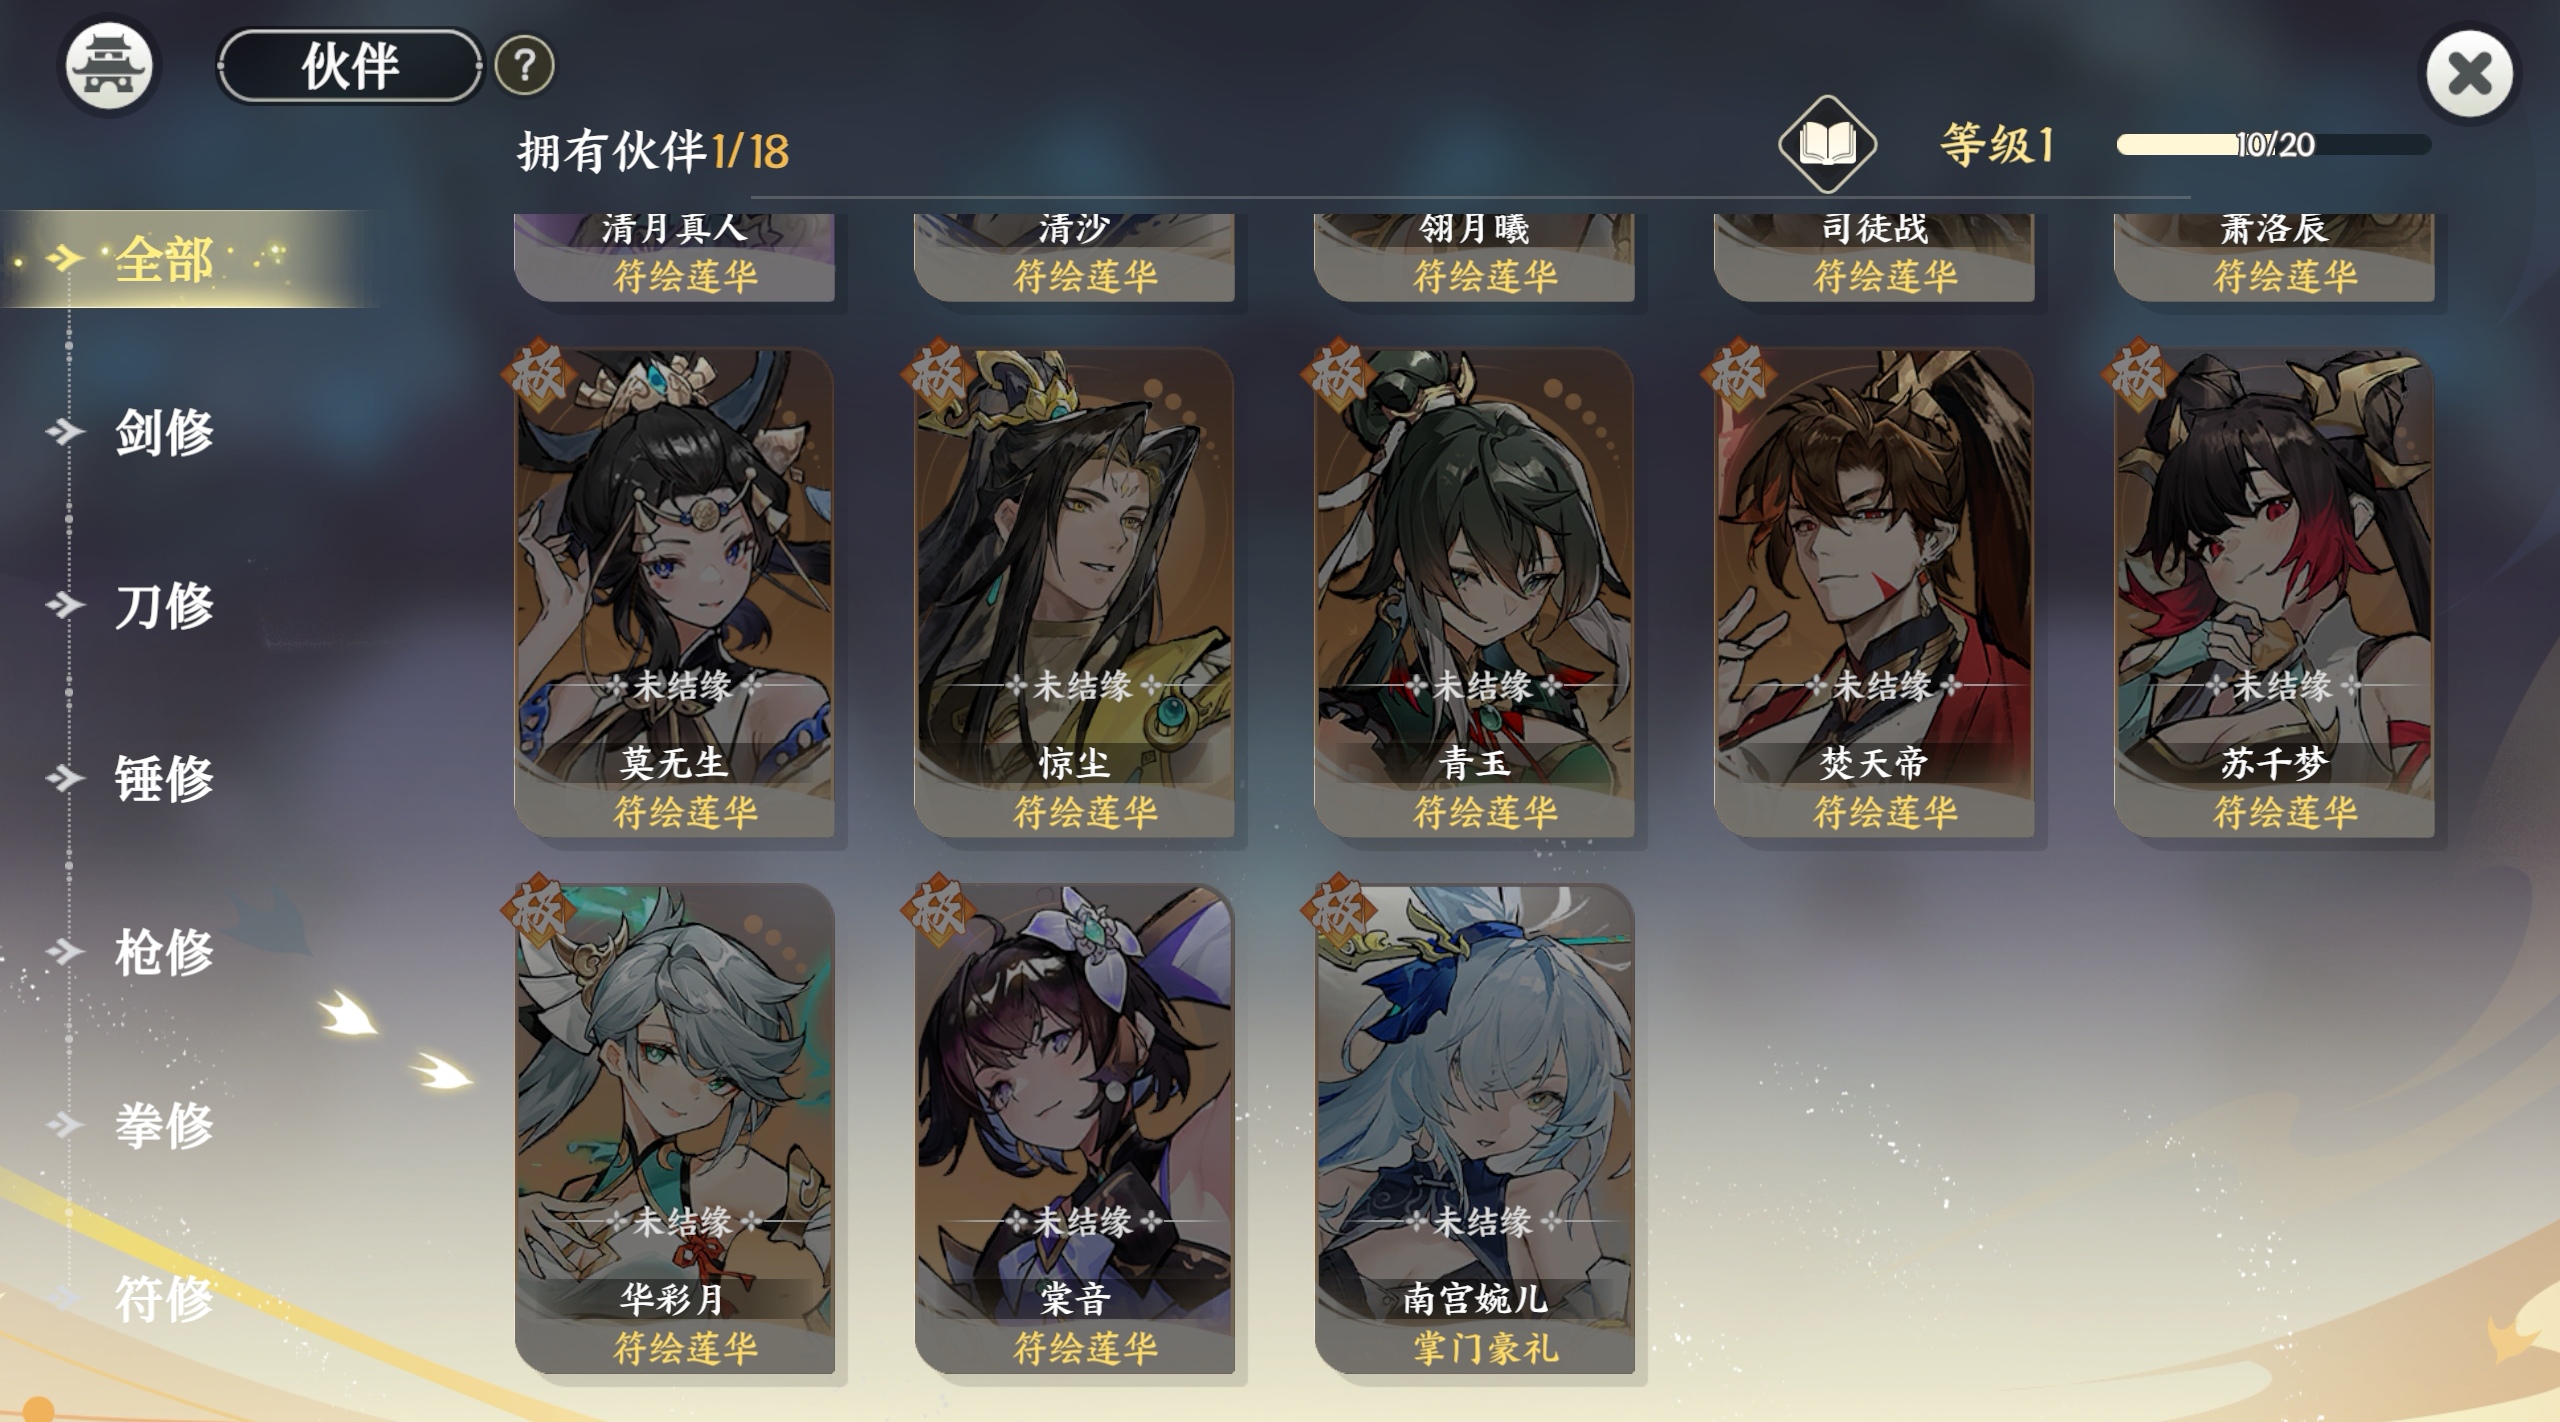View the 华彩月 companion card
The width and height of the screenshot is (2560, 1422).
point(674,1128)
